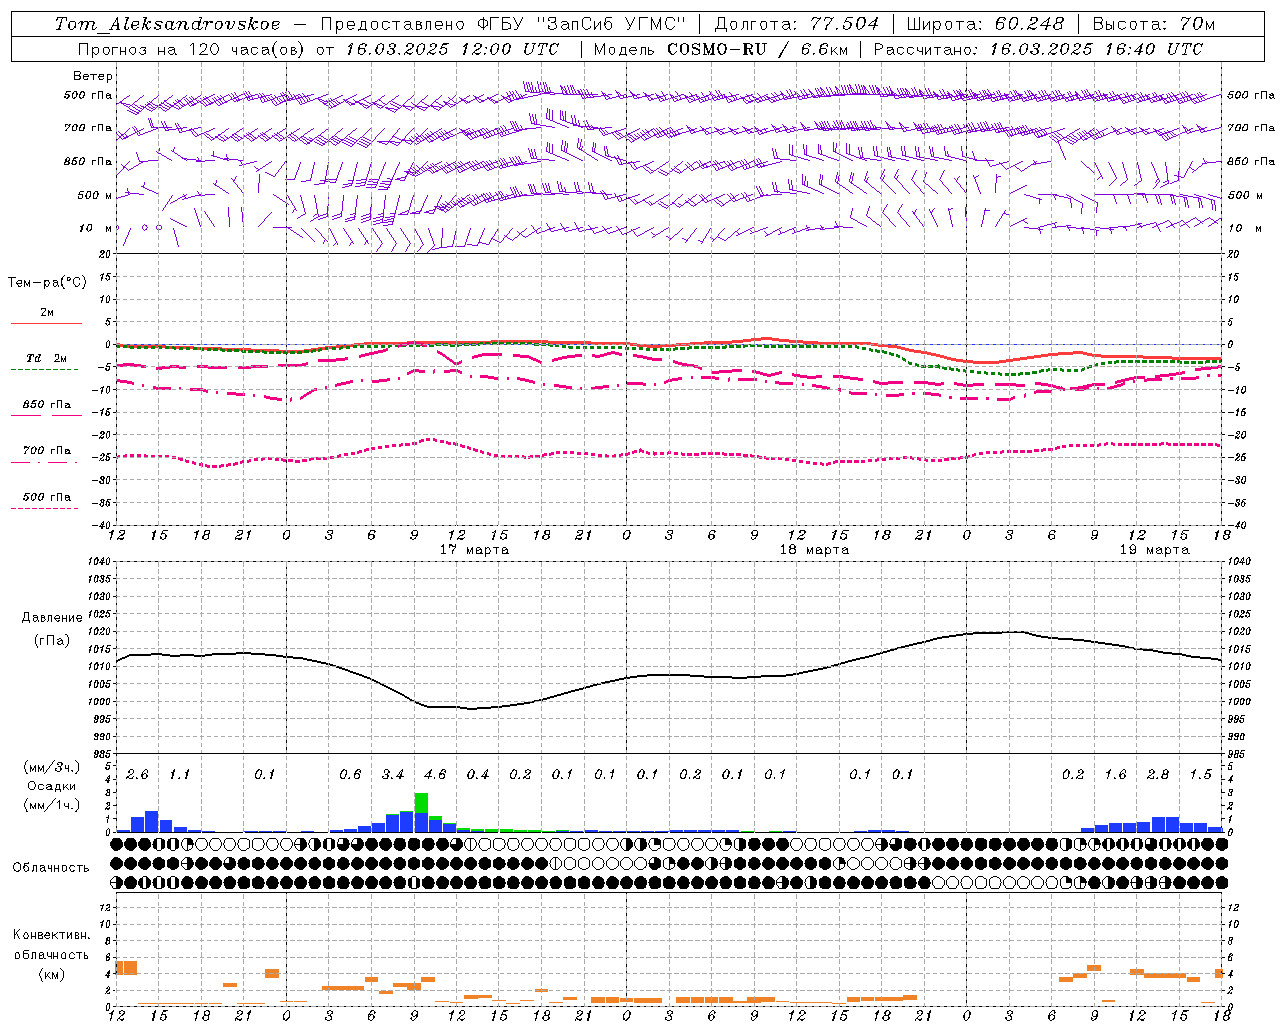Click the 'Высота: 70м' elevation label
Screen dimensions: 1280x1024
1154,24
